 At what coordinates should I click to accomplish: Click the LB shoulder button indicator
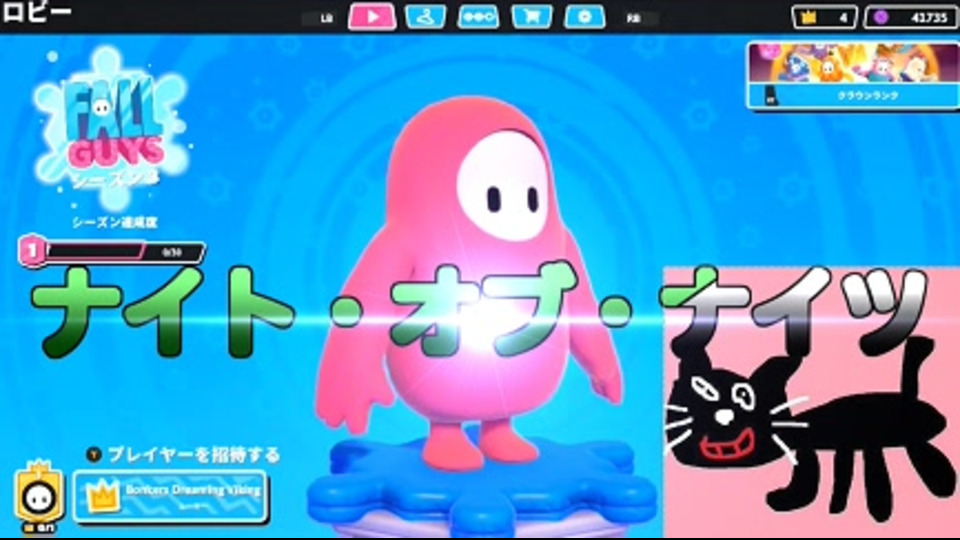(325, 18)
